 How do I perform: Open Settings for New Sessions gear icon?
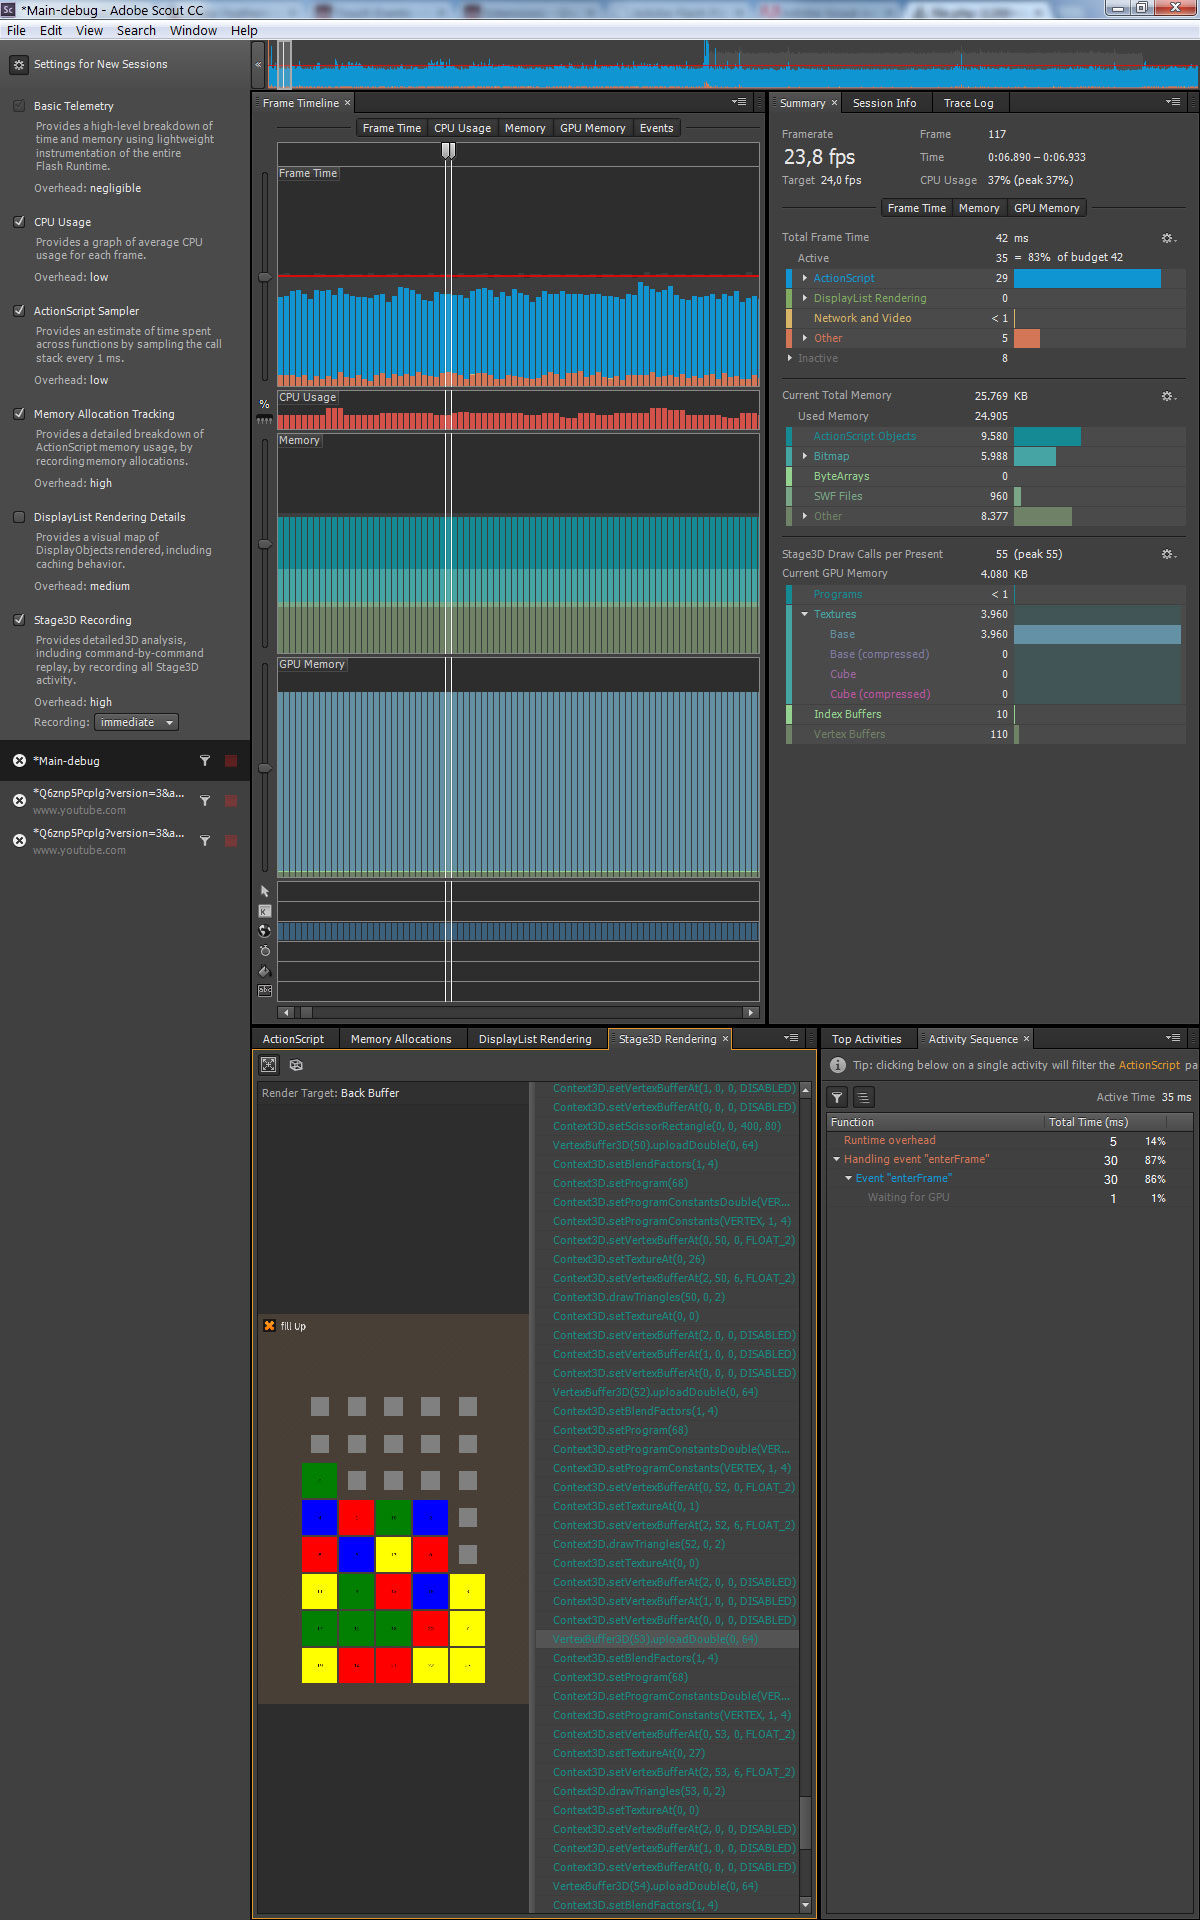18,65
